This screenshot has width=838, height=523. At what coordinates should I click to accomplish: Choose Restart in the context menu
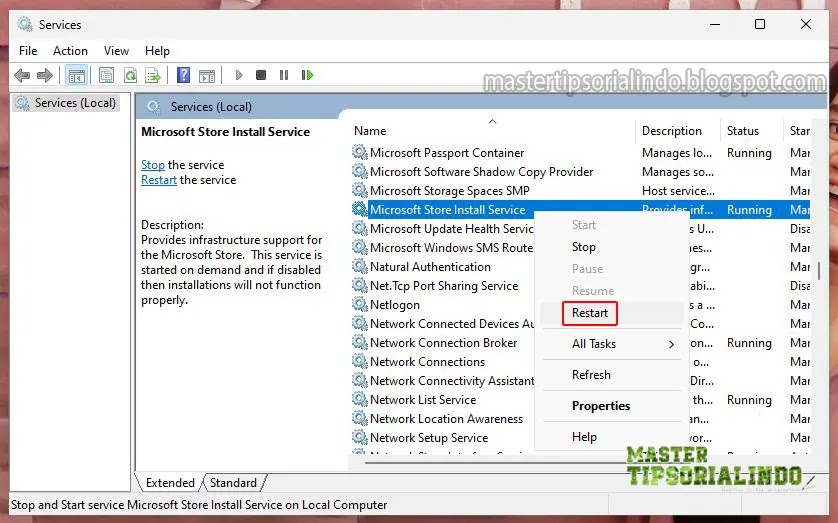(x=612, y=313)
